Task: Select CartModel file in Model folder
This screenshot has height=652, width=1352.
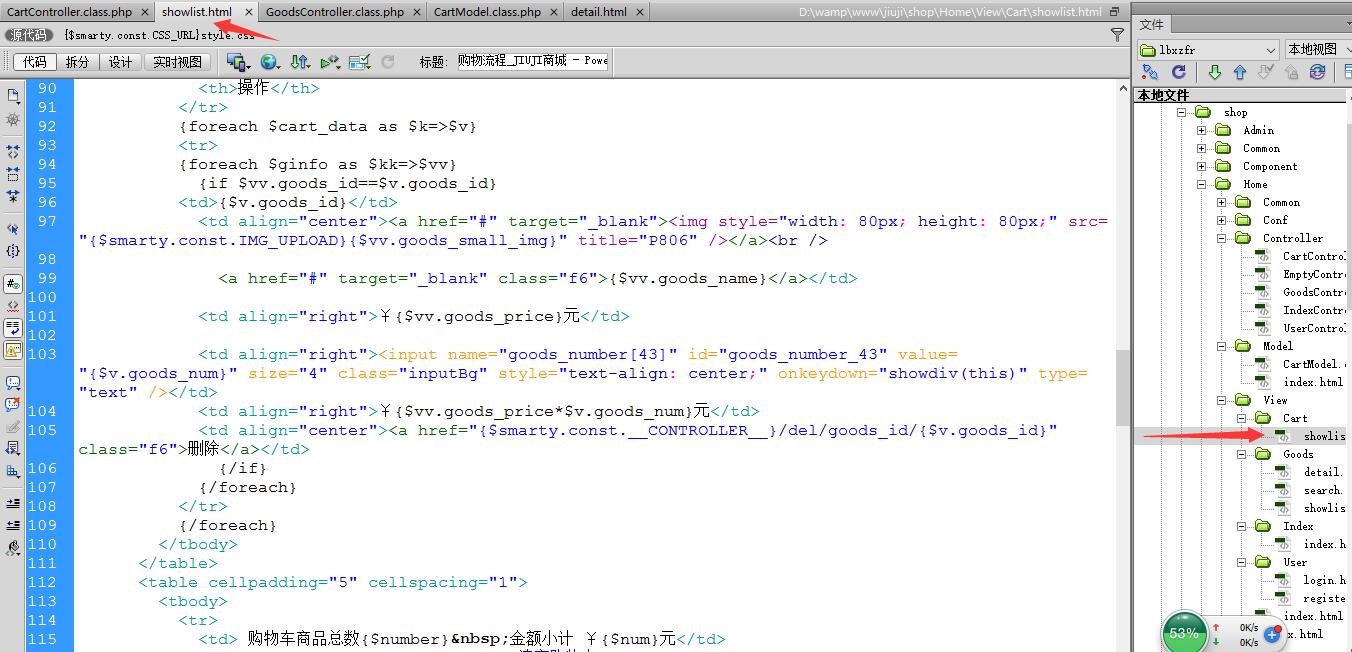Action: click(x=1314, y=364)
